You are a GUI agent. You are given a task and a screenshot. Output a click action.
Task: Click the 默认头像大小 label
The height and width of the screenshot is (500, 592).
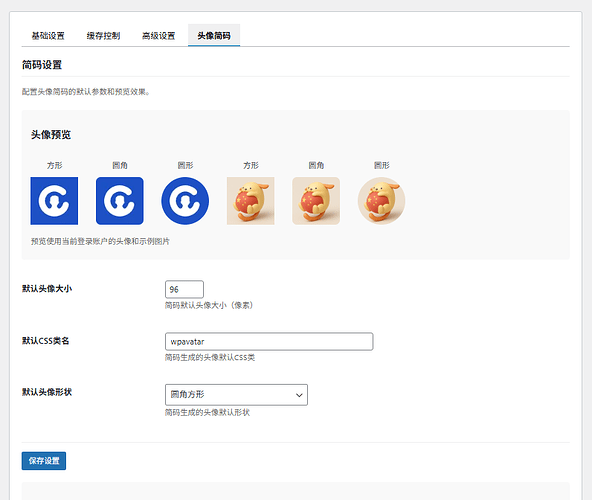[x=47, y=289]
